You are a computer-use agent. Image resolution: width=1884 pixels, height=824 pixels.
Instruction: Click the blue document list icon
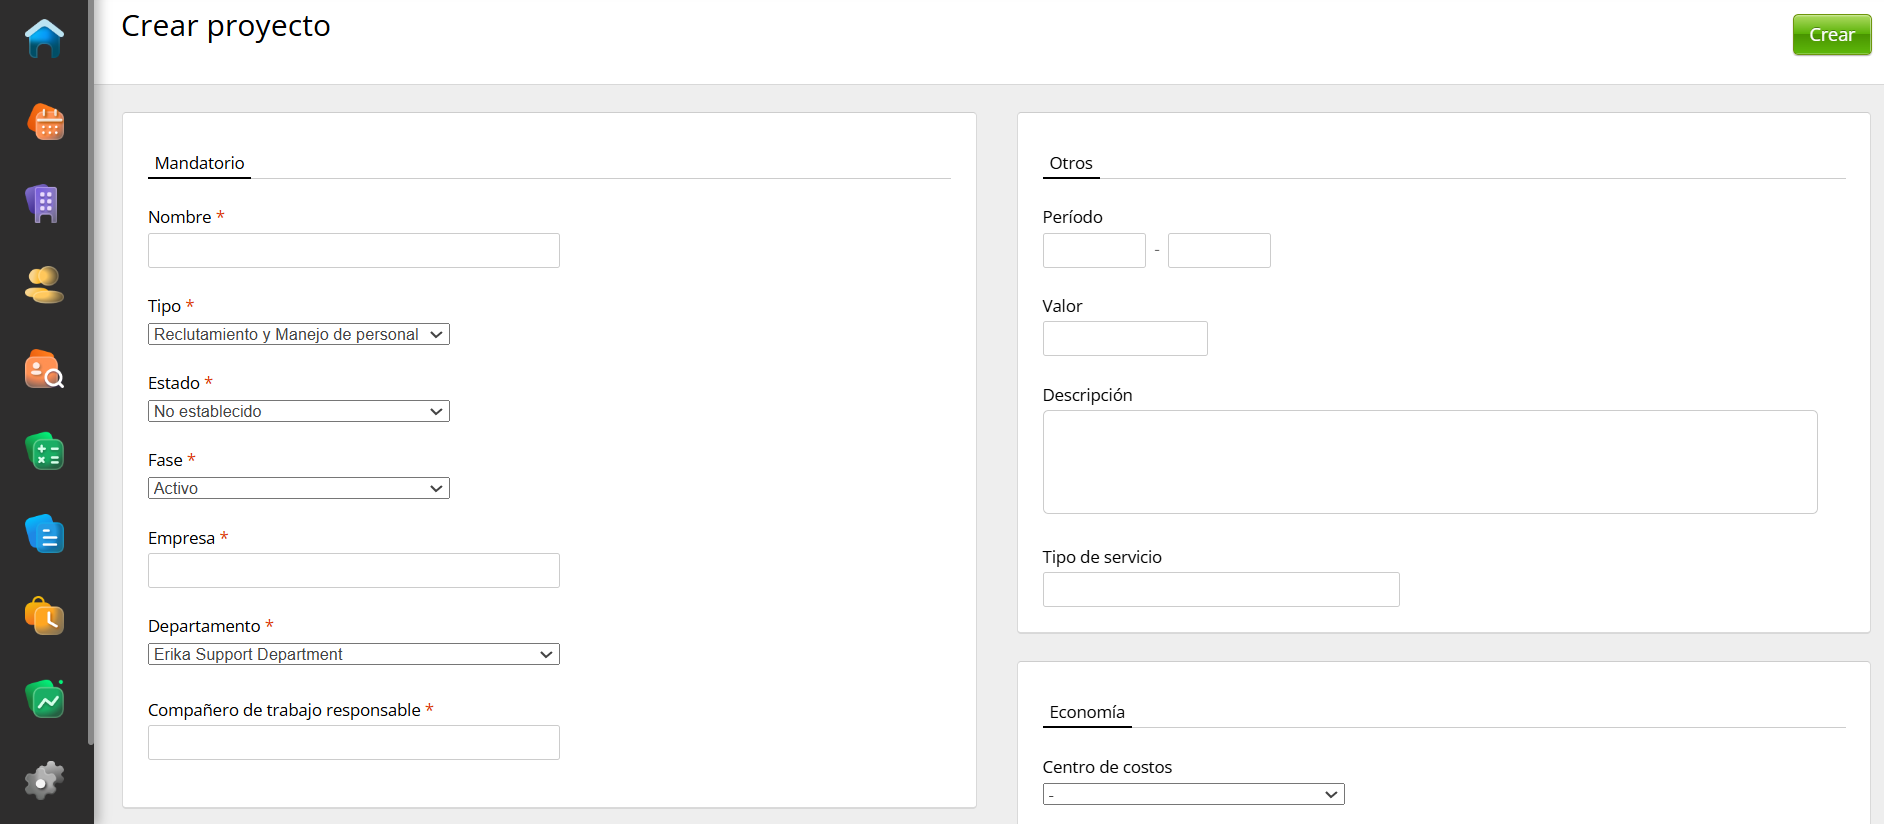click(44, 534)
